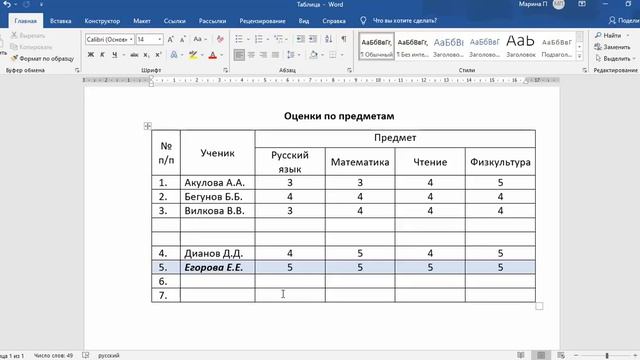Open the font name combo box

tap(109, 39)
